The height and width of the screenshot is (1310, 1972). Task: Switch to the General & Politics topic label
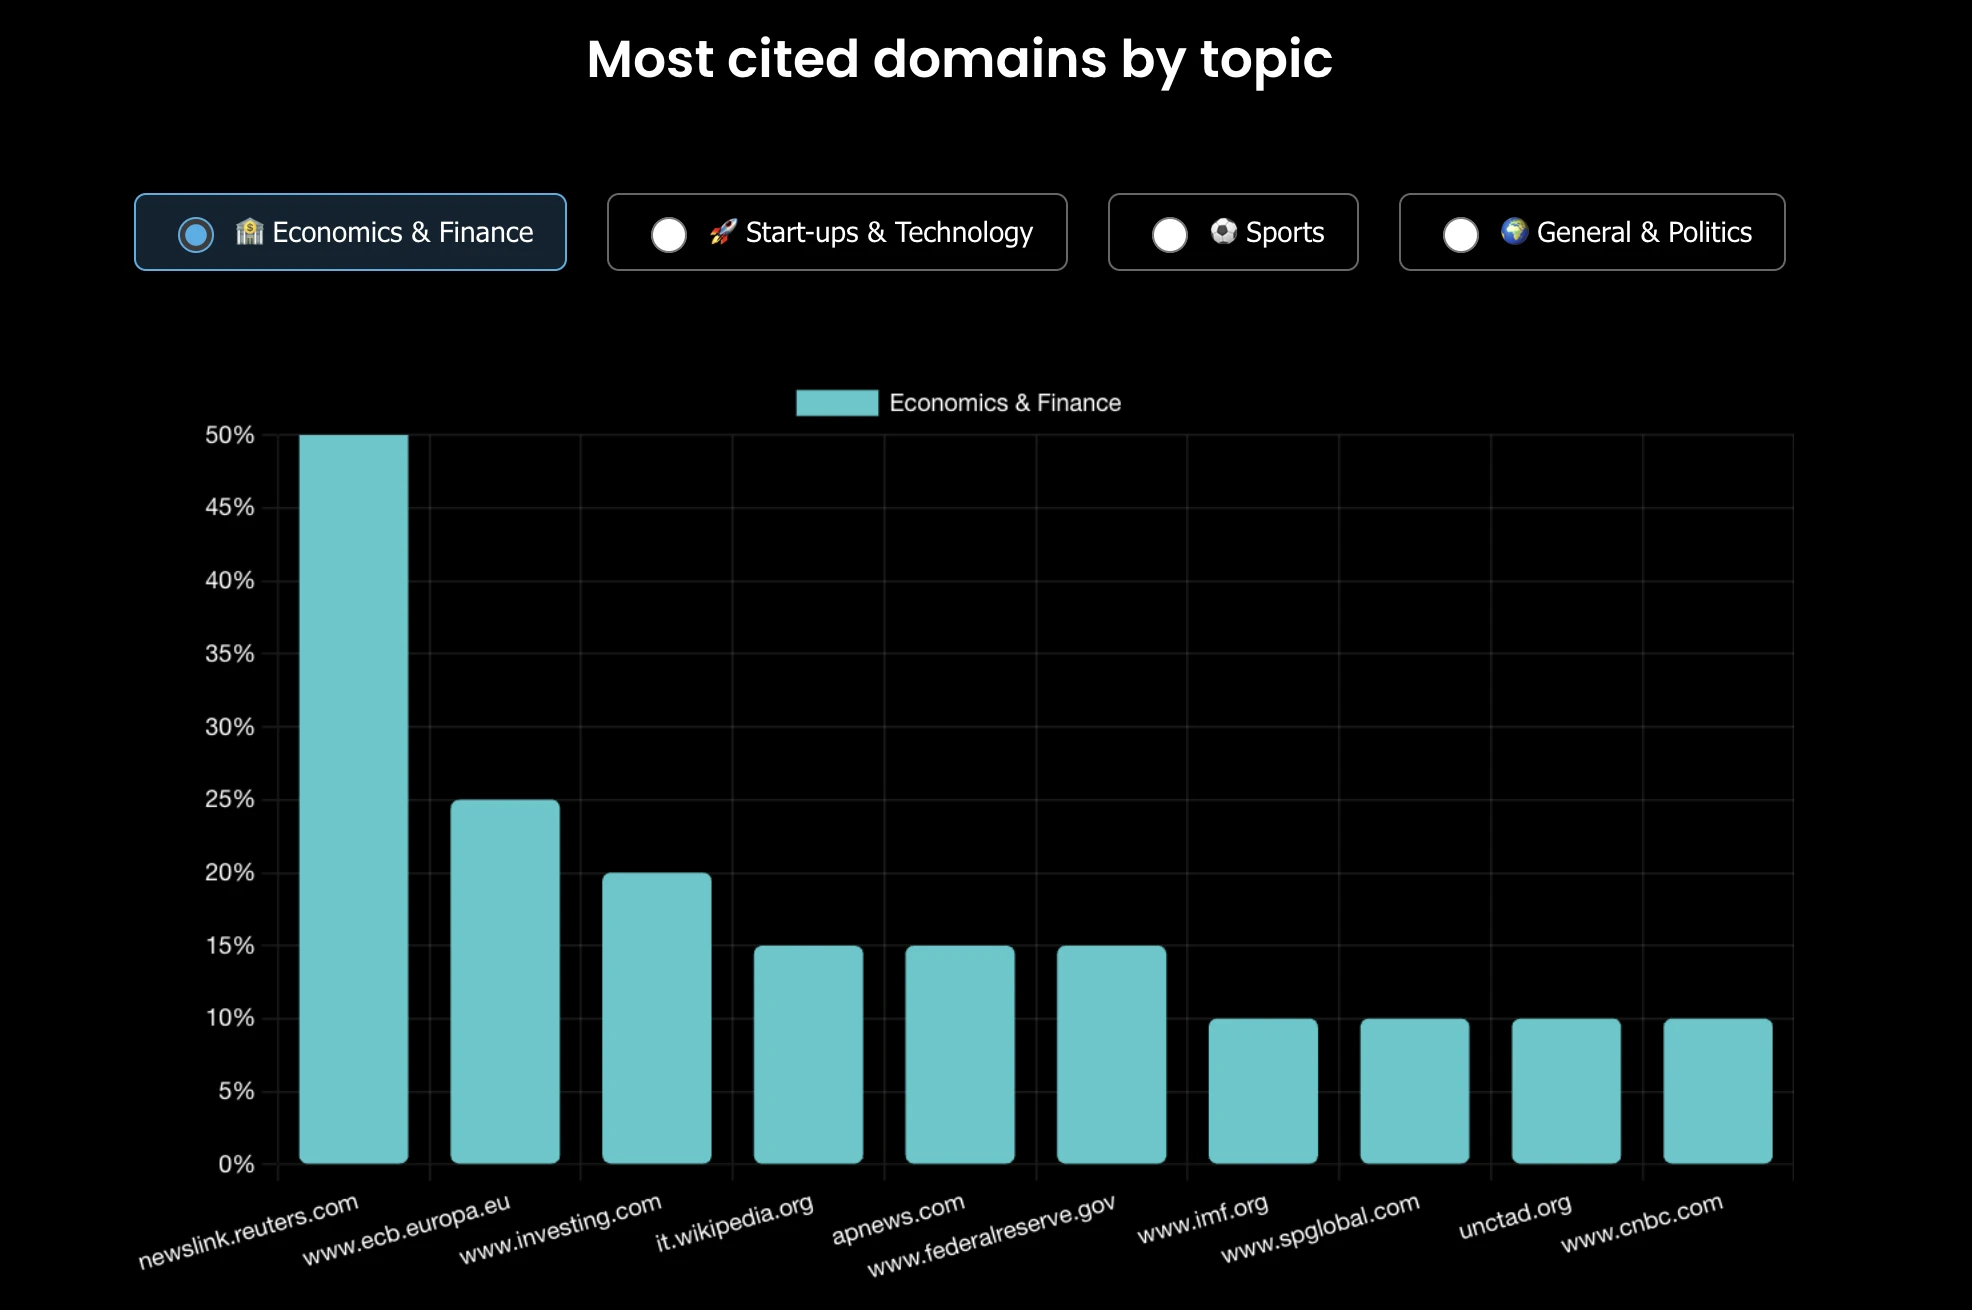[x=1644, y=233]
